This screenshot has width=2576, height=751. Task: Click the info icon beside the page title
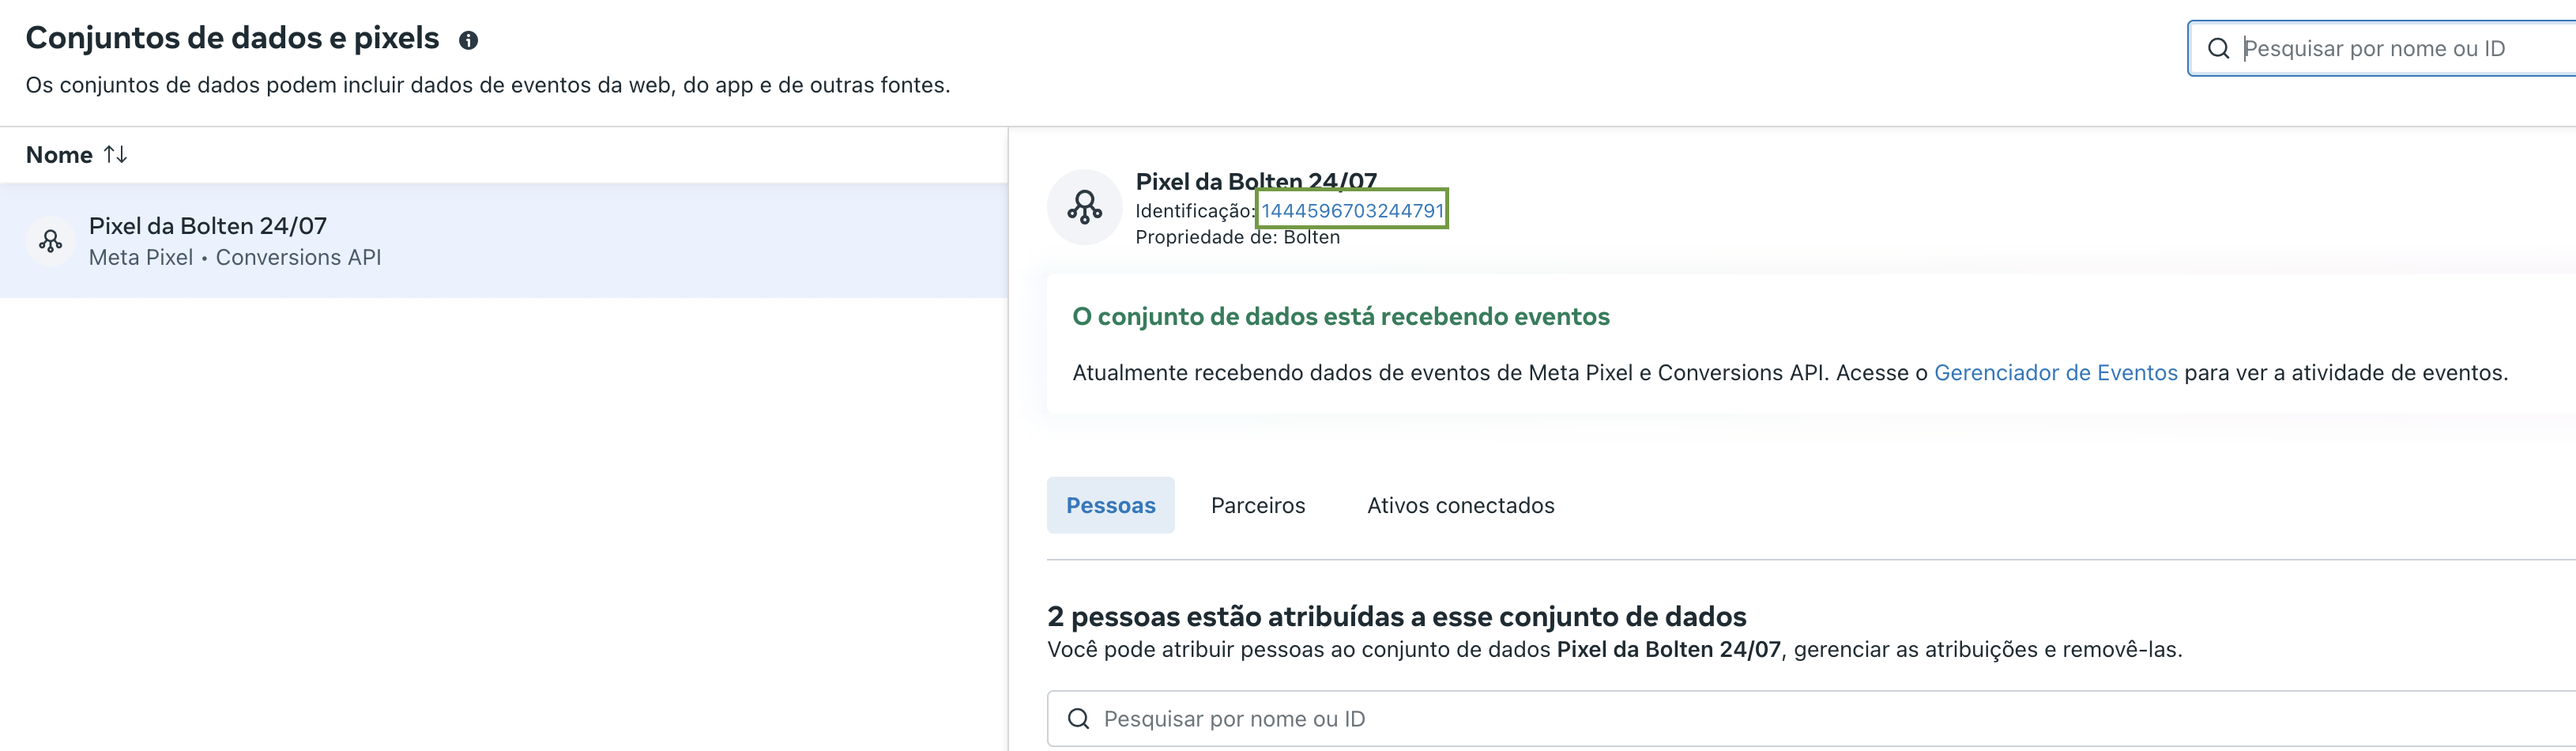coord(468,40)
